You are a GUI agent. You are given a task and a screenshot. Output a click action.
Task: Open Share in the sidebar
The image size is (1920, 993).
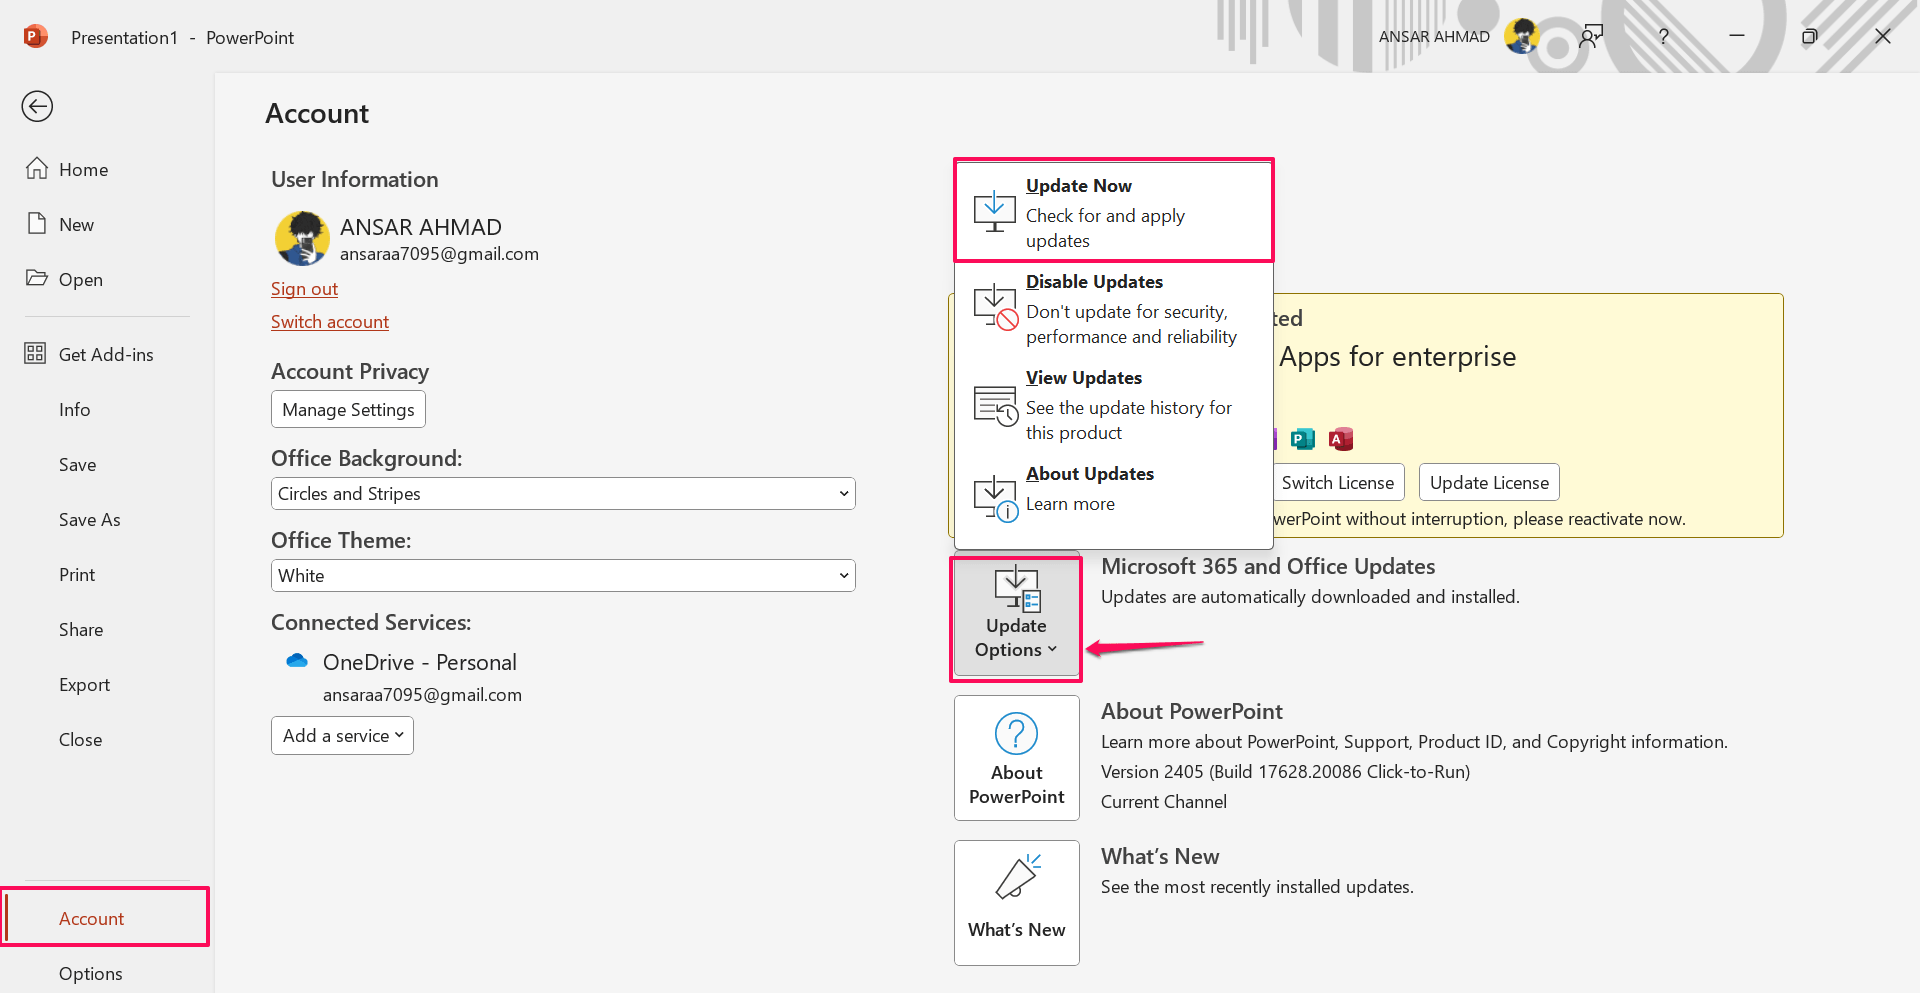[x=81, y=629]
